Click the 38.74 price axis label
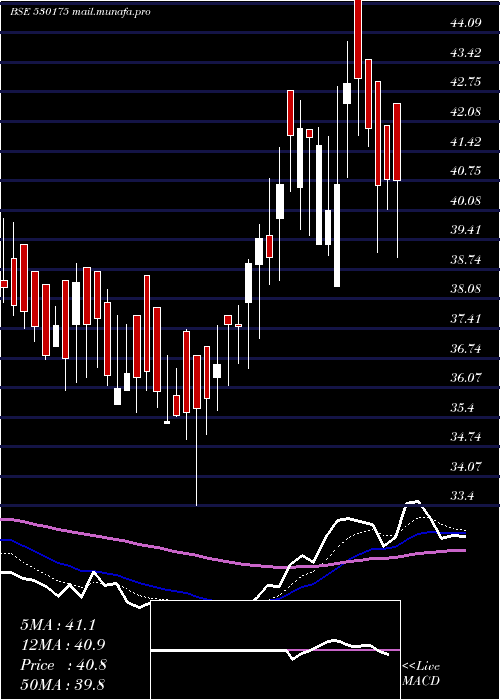 pyautogui.click(x=466, y=260)
